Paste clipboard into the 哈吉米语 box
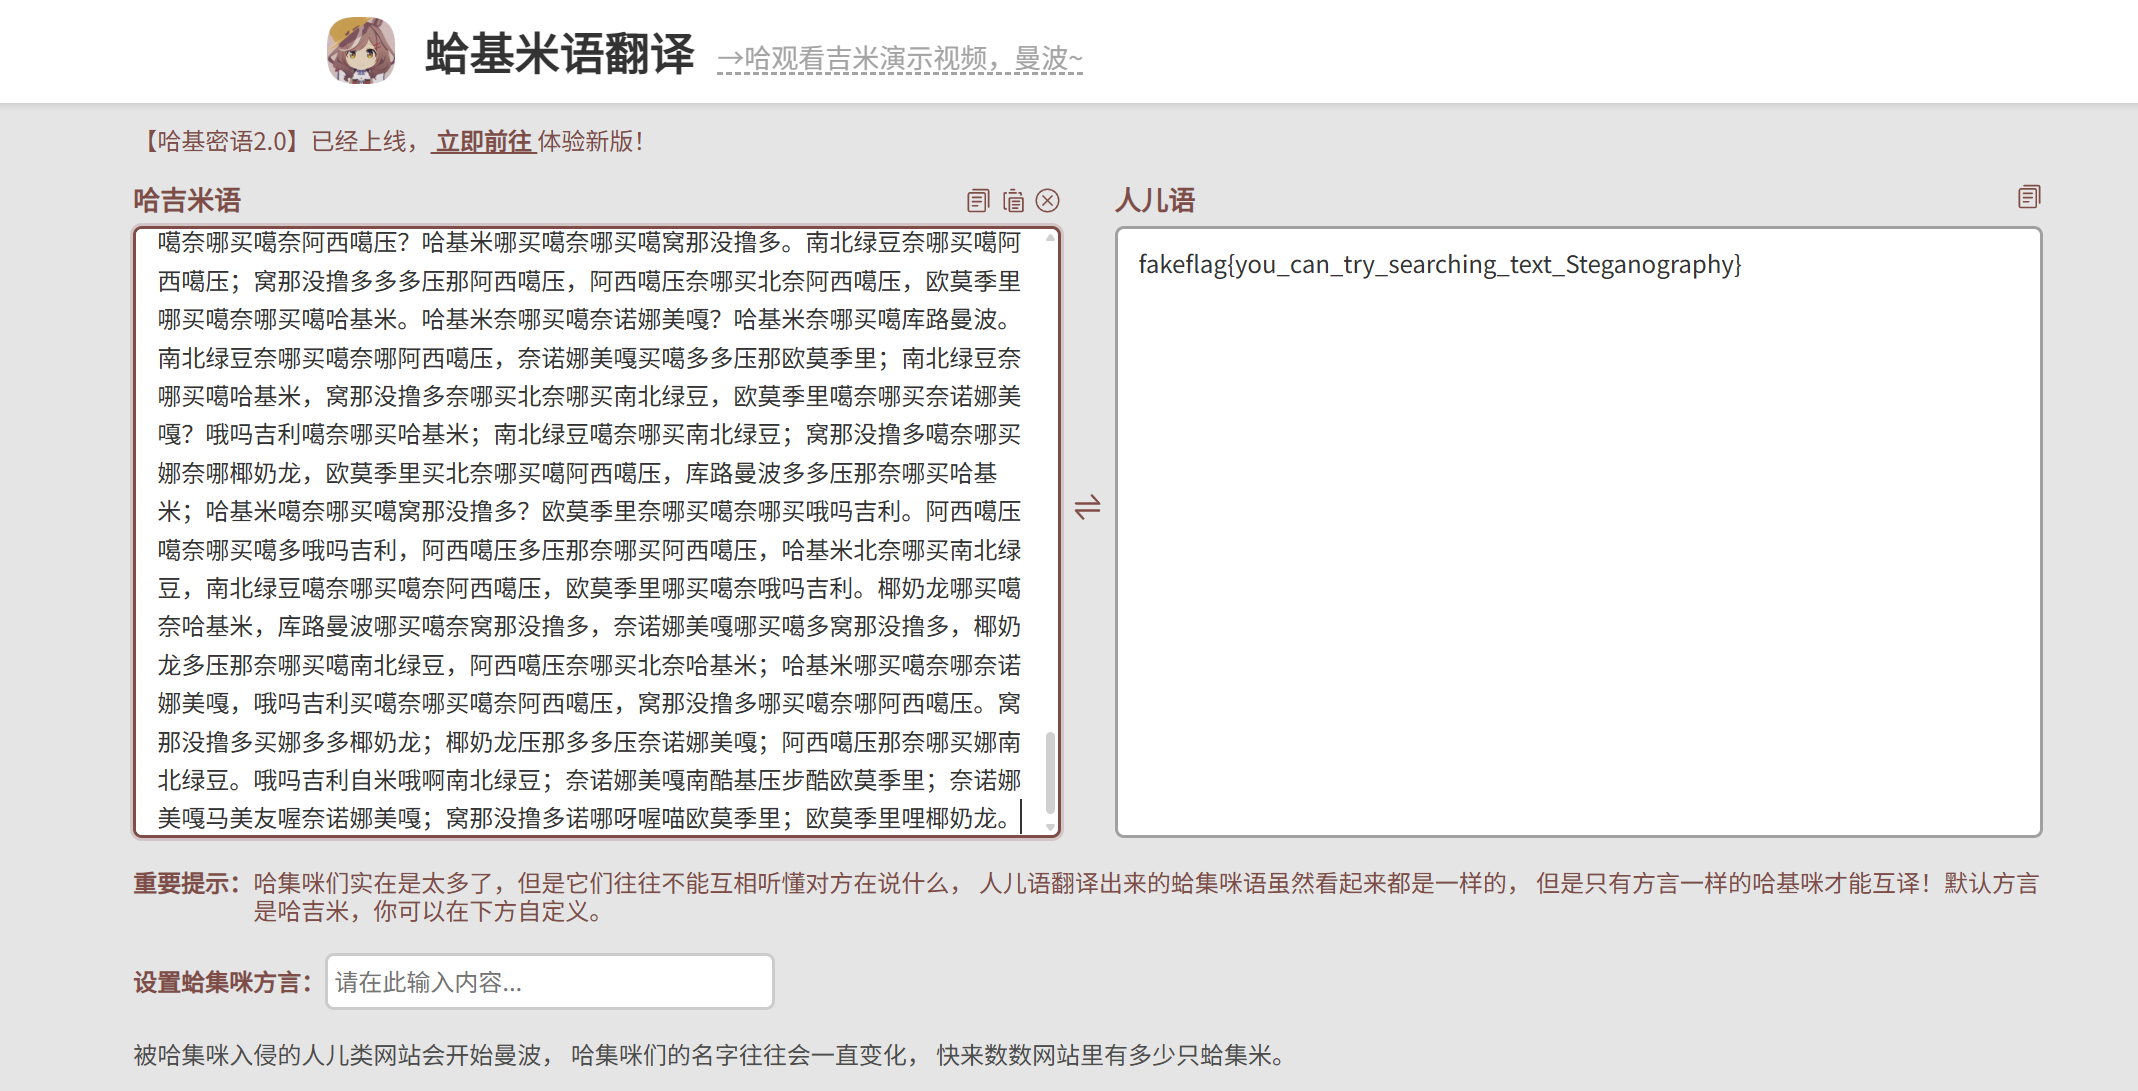The height and width of the screenshot is (1091, 2138). (1013, 201)
